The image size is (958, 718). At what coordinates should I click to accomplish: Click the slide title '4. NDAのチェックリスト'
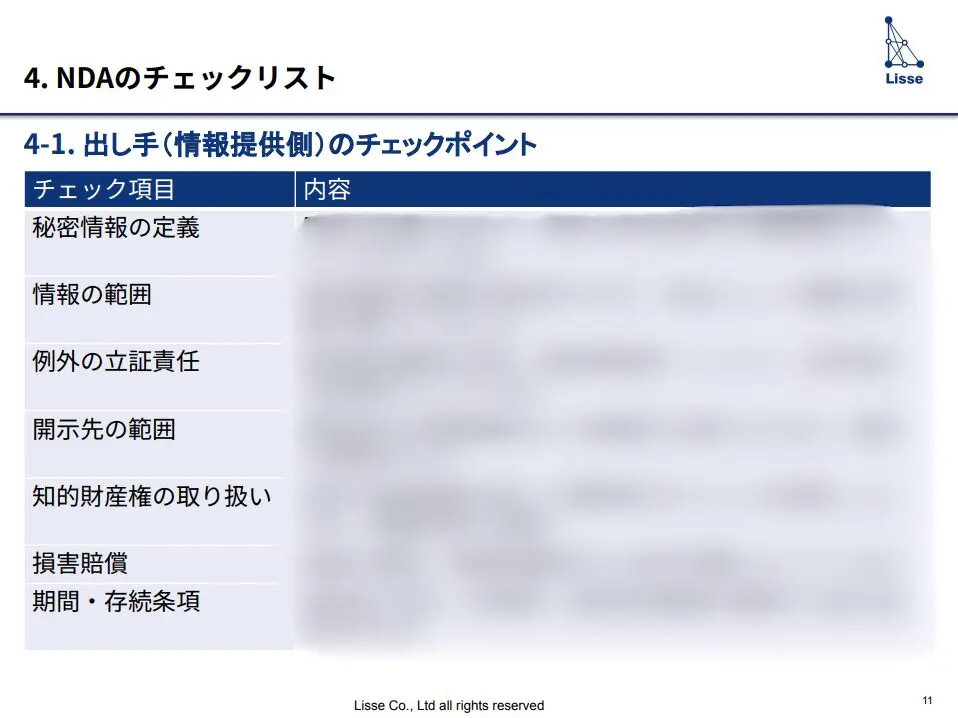tap(180, 78)
